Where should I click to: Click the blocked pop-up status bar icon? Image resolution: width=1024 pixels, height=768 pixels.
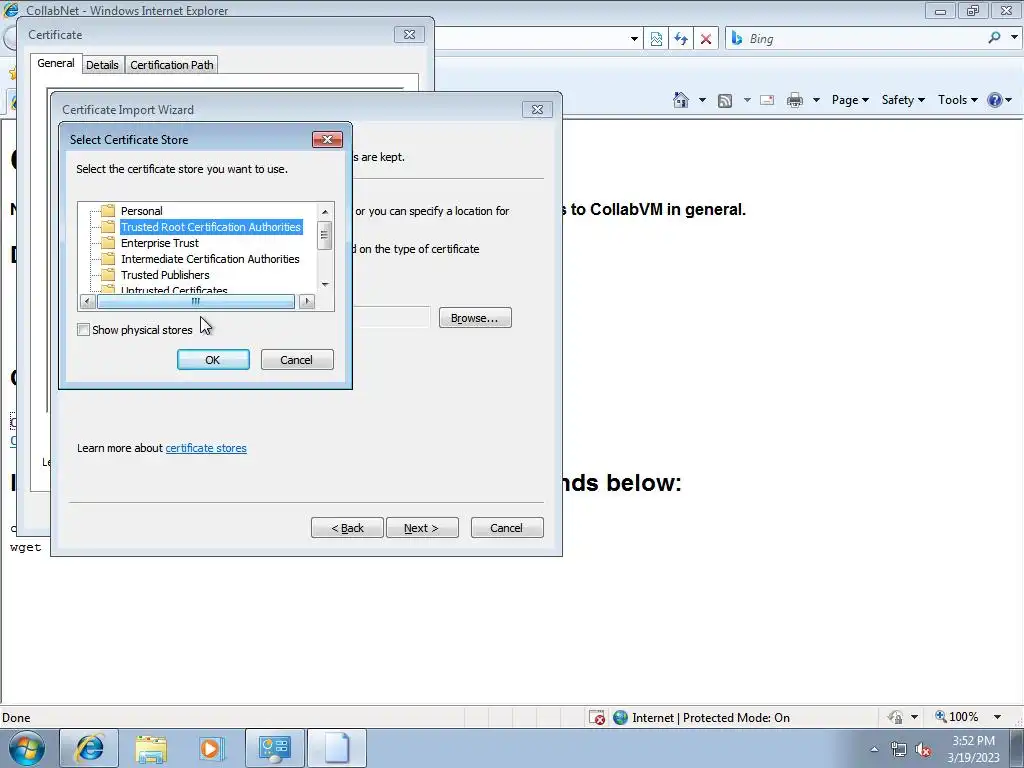596,718
